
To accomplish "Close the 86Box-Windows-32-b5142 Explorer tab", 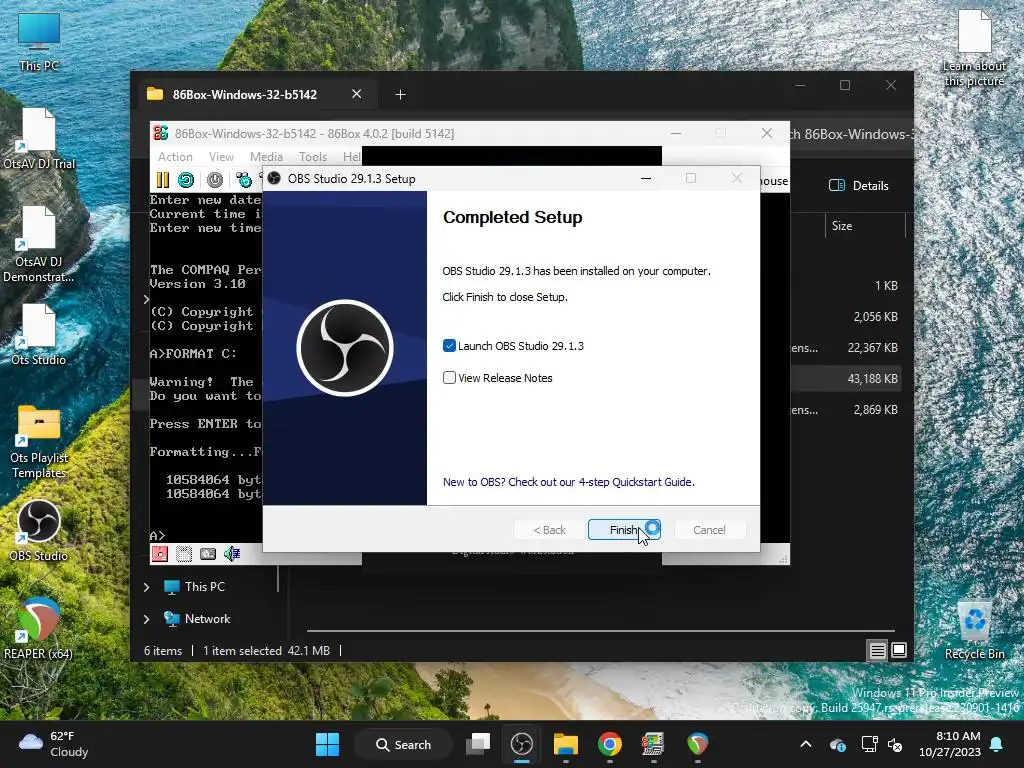I will point(357,94).
